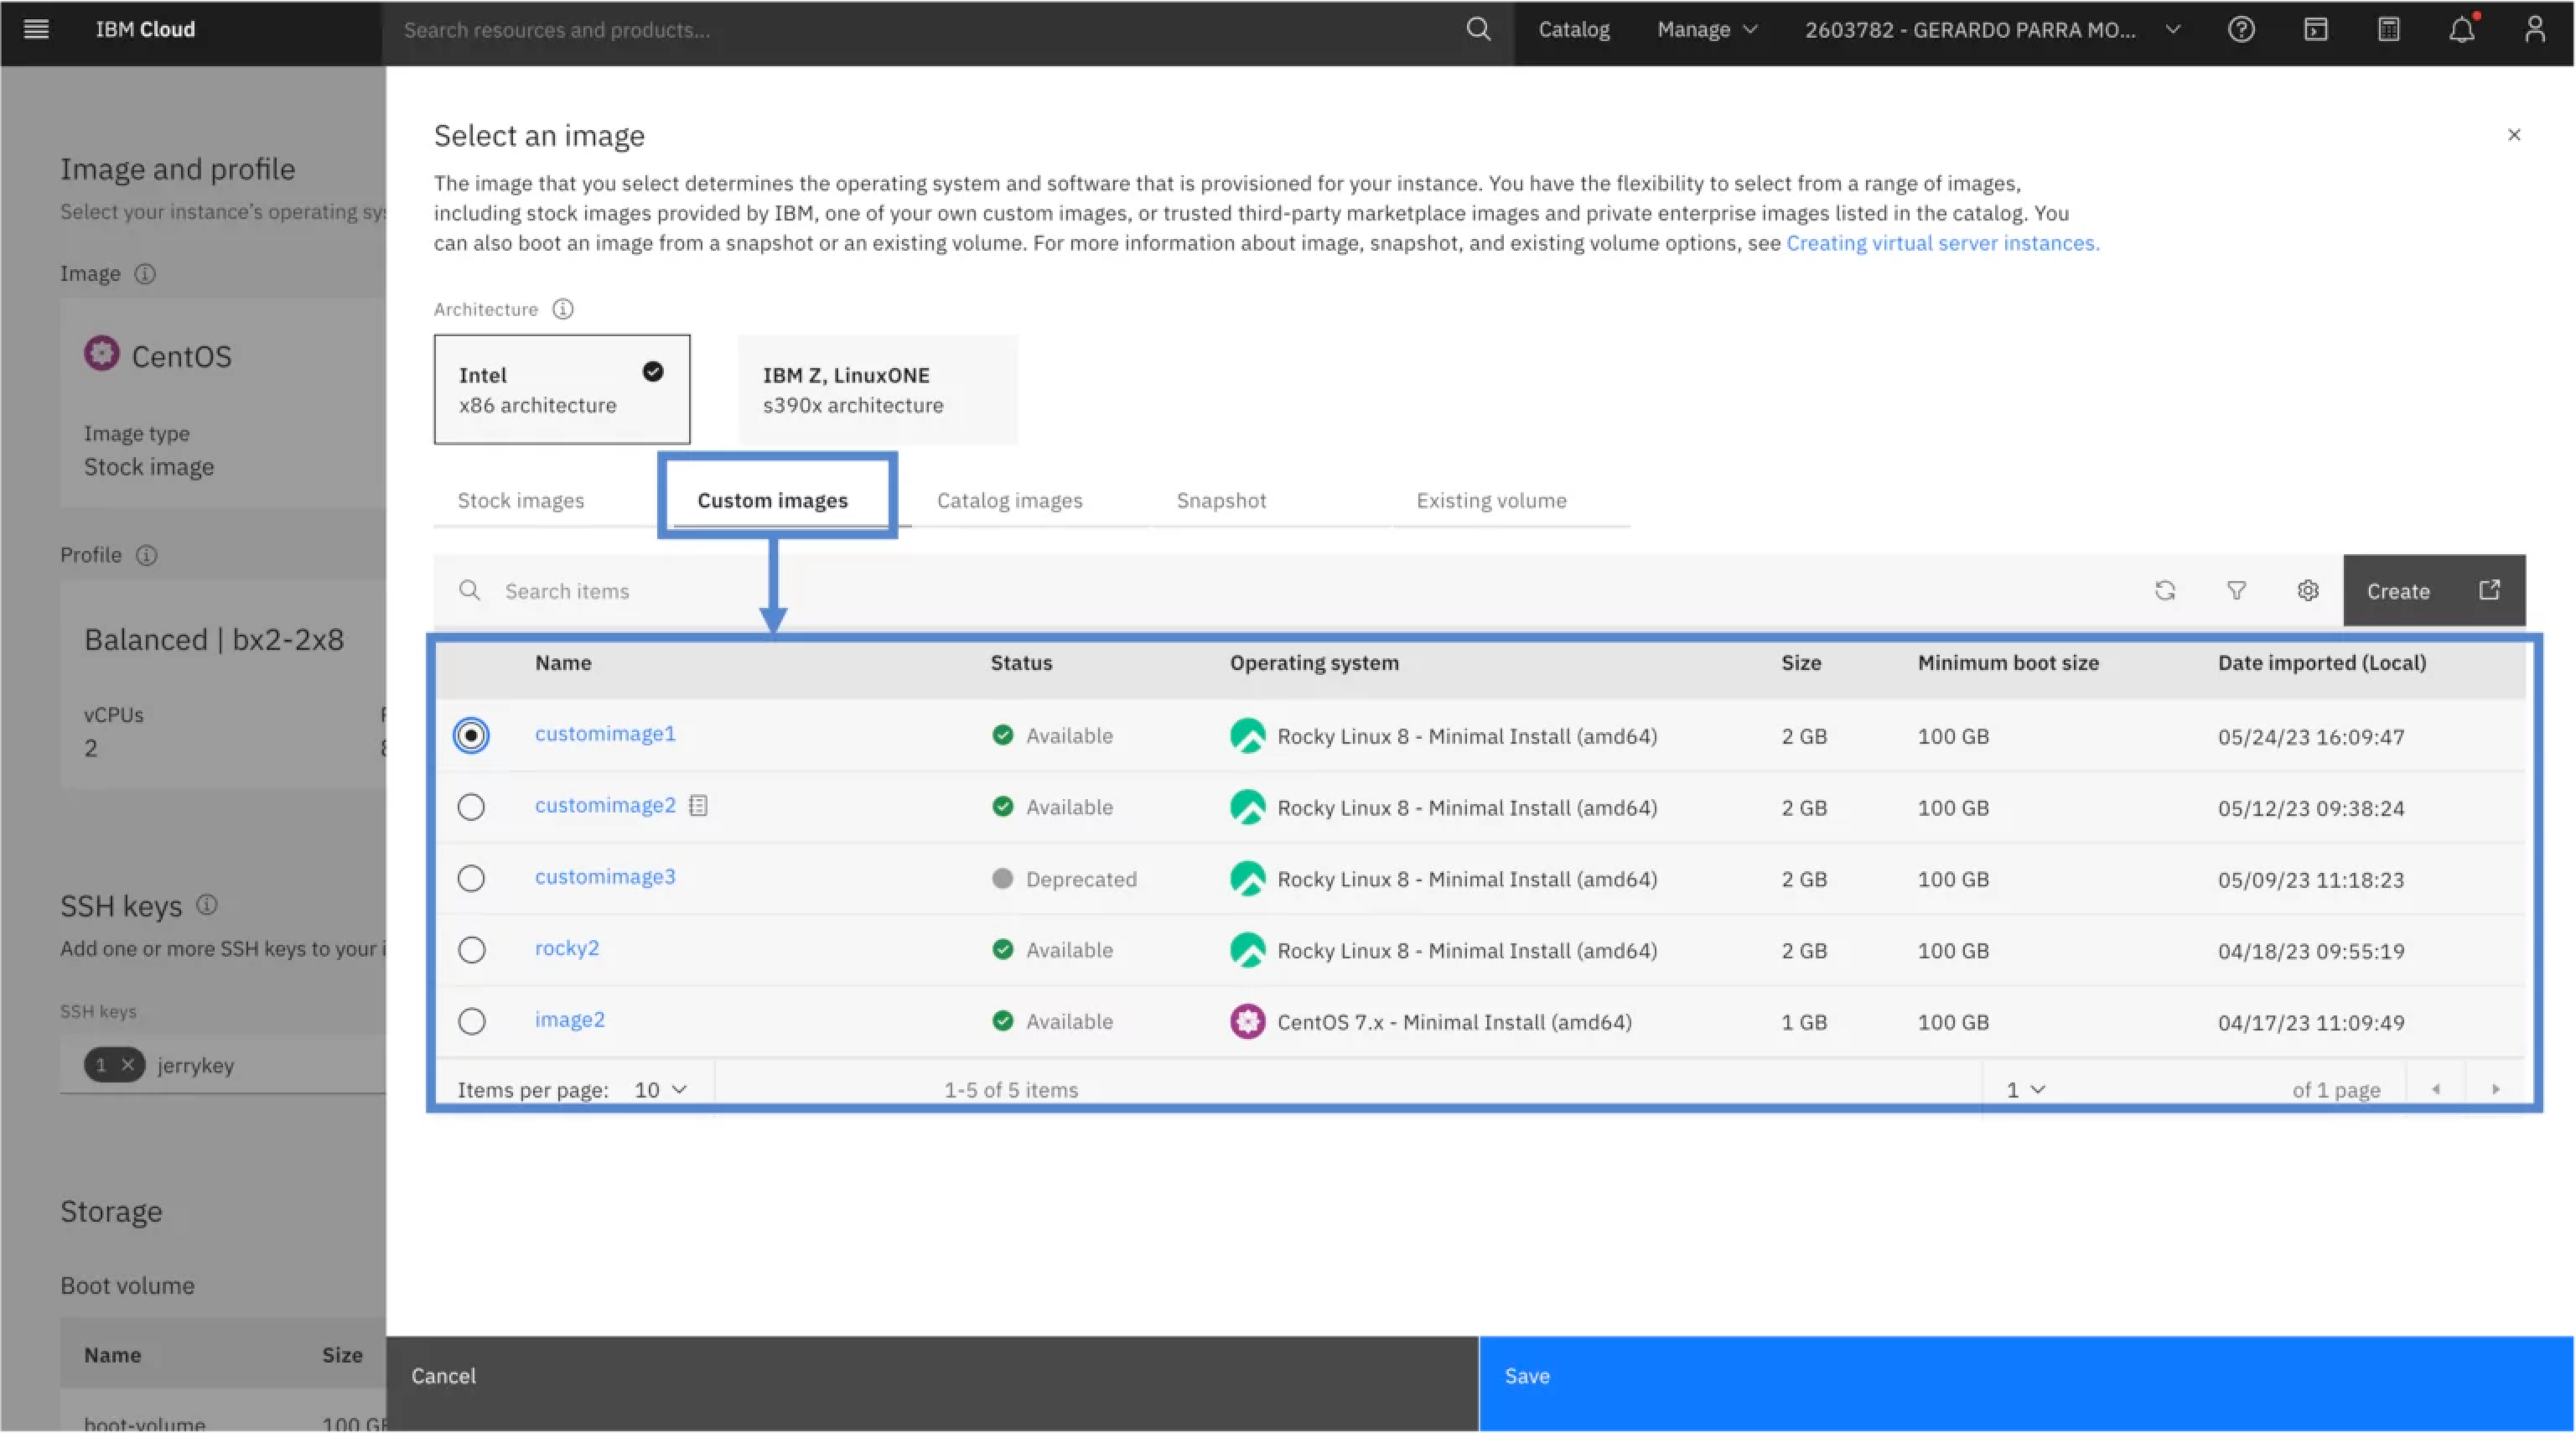
Task: Open the Catalog menu item
Action: click(1573, 29)
